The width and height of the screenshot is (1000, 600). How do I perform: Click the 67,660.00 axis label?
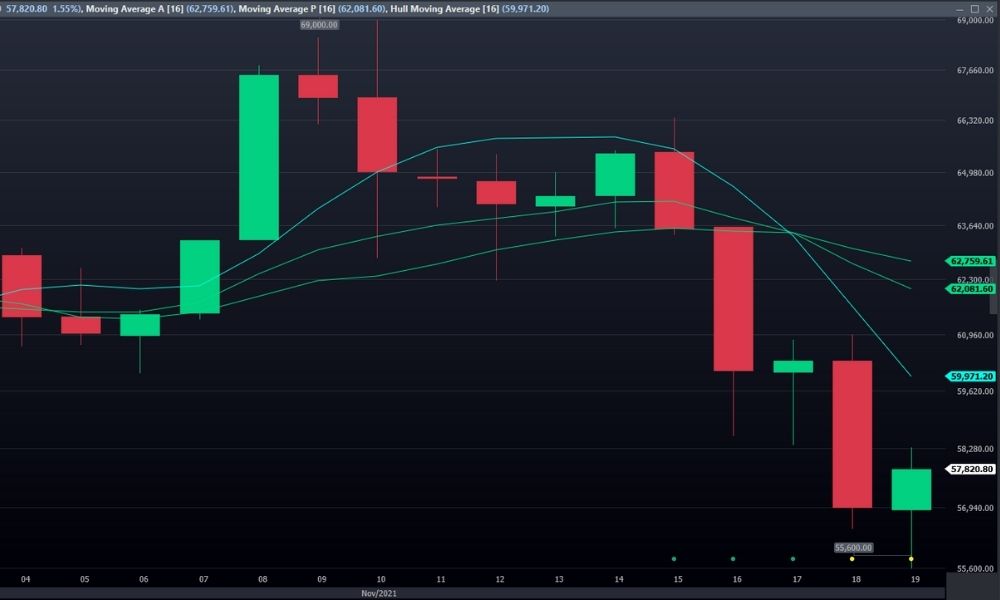click(975, 70)
